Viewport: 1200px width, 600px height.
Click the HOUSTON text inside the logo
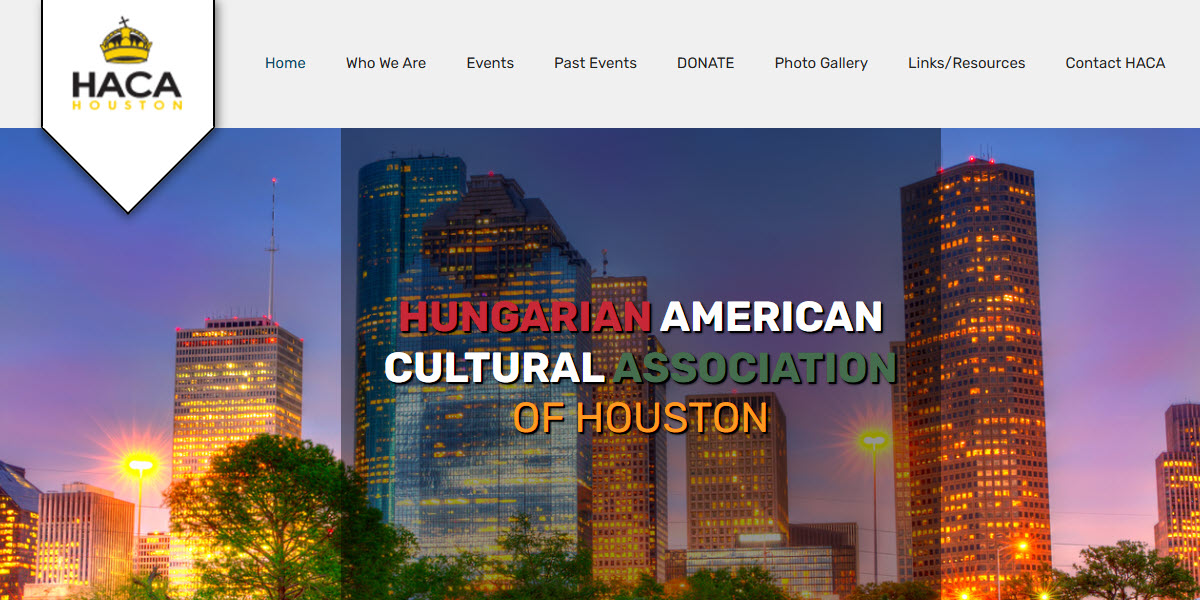(x=128, y=106)
